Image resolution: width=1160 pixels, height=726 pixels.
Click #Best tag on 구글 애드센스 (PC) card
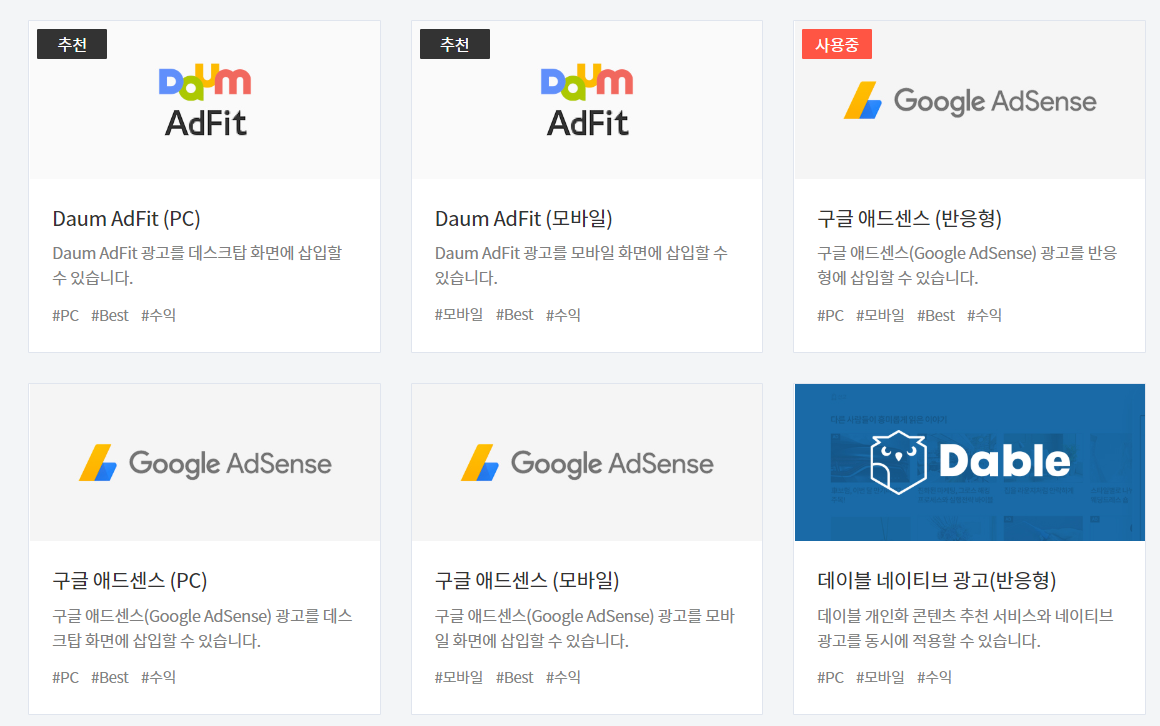click(109, 677)
